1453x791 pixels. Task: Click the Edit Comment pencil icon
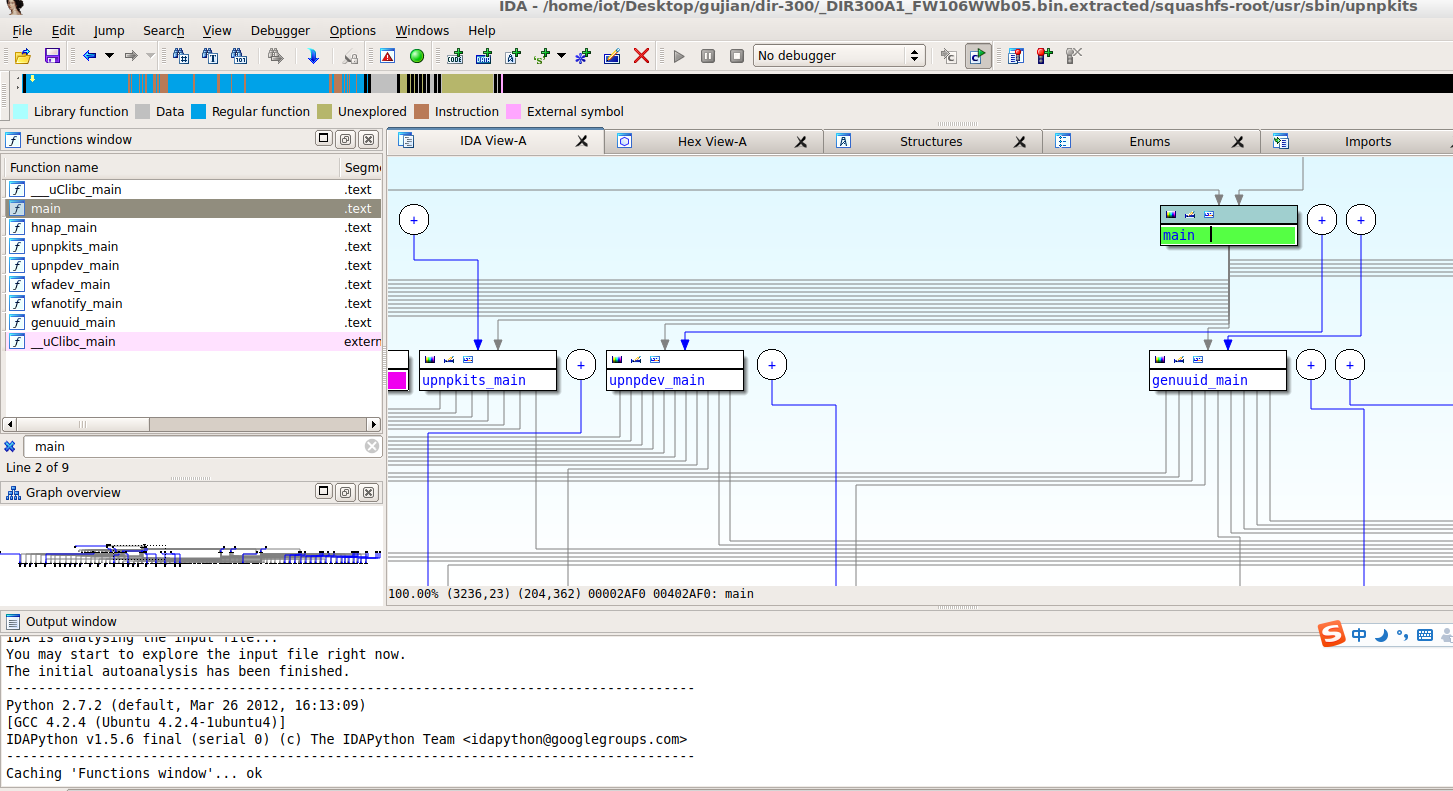coord(611,55)
